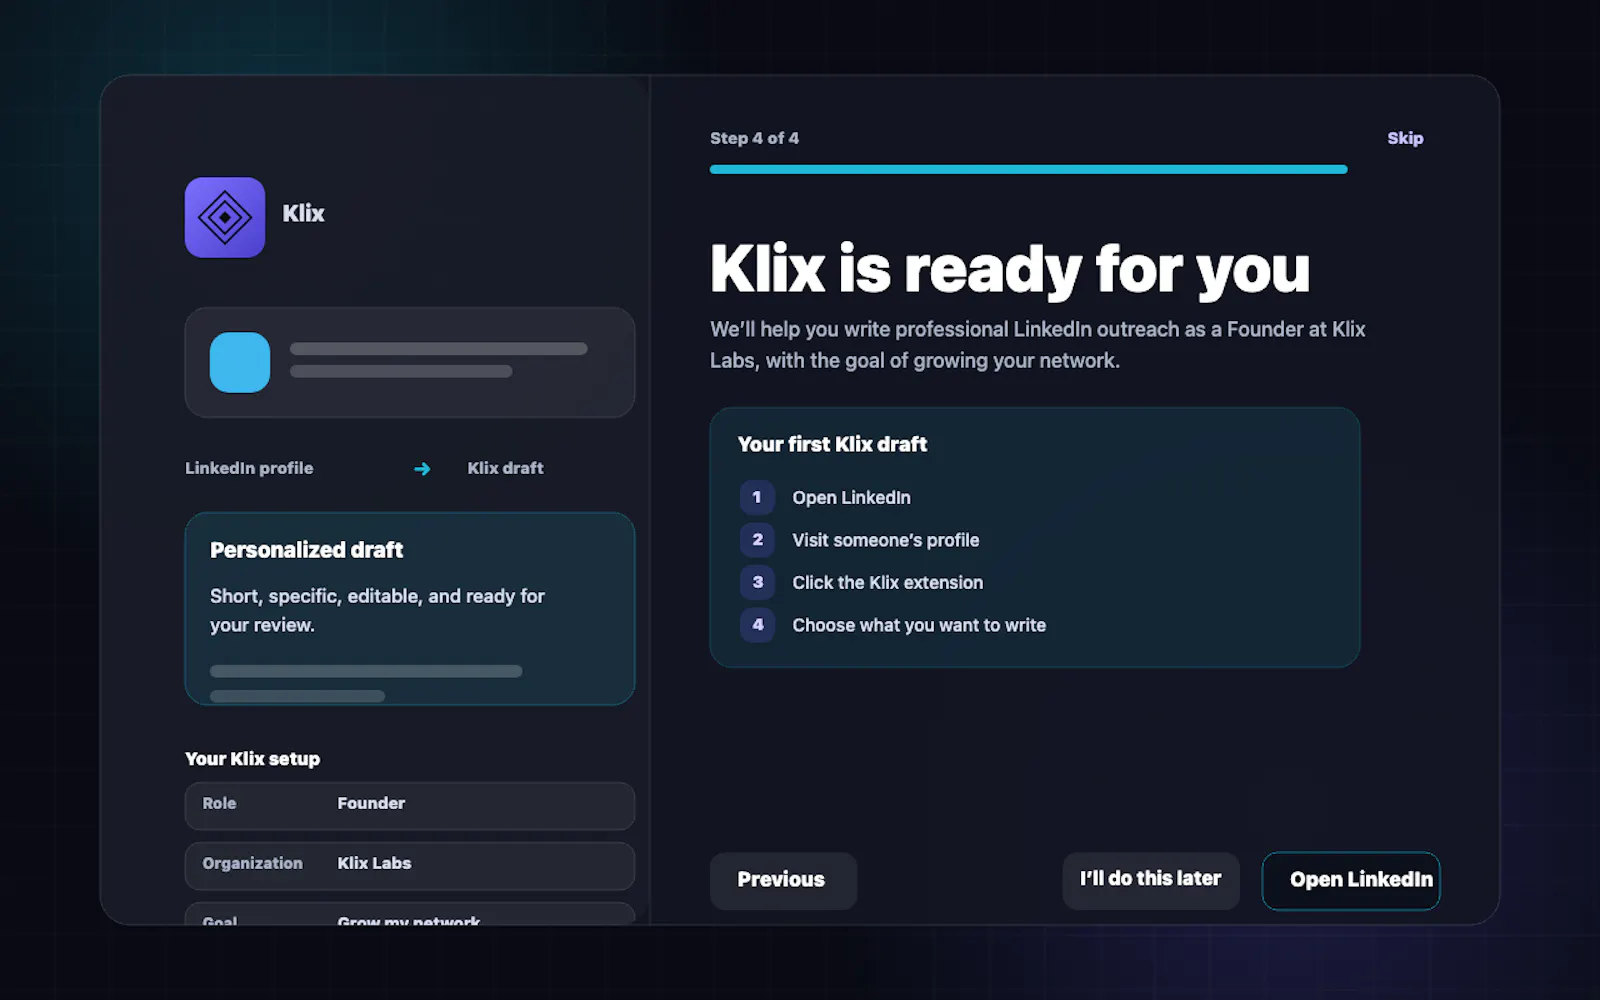Click the 'Your Klix setup' heading
This screenshot has width=1600, height=1000.
253,759
